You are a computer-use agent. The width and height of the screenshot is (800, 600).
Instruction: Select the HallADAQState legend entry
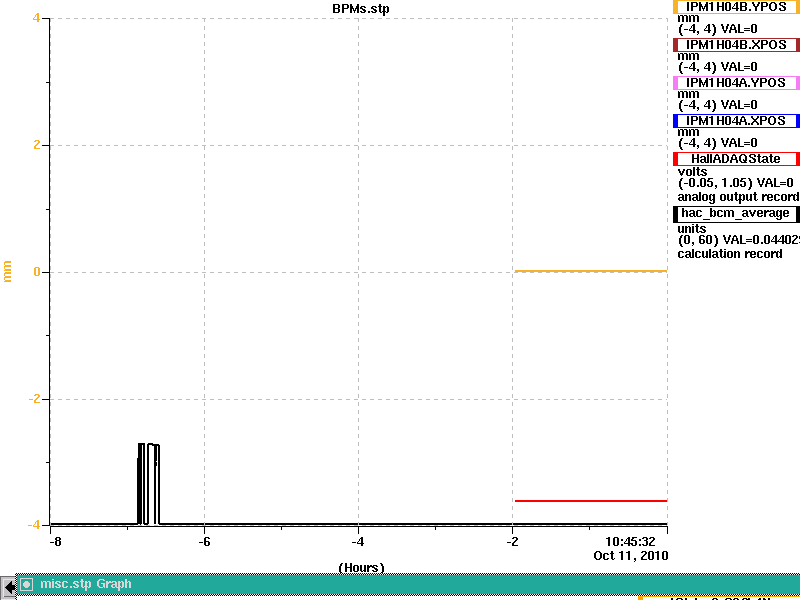(x=736, y=159)
